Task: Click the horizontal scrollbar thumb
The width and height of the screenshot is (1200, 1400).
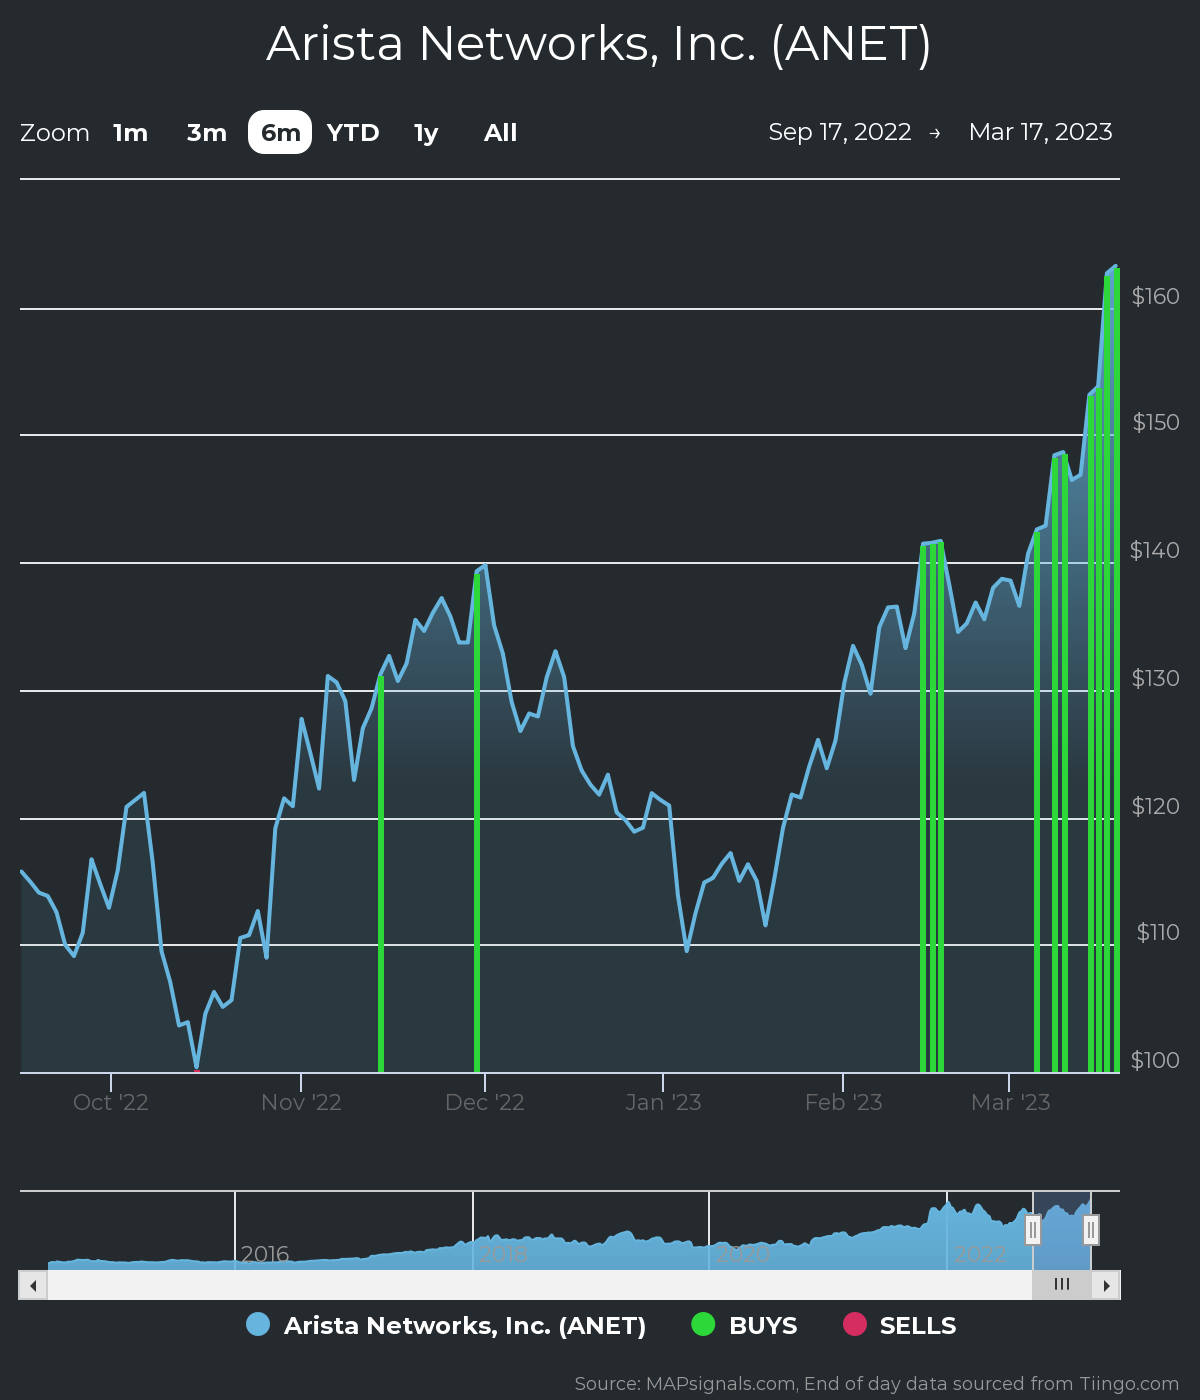Action: coord(1062,1285)
